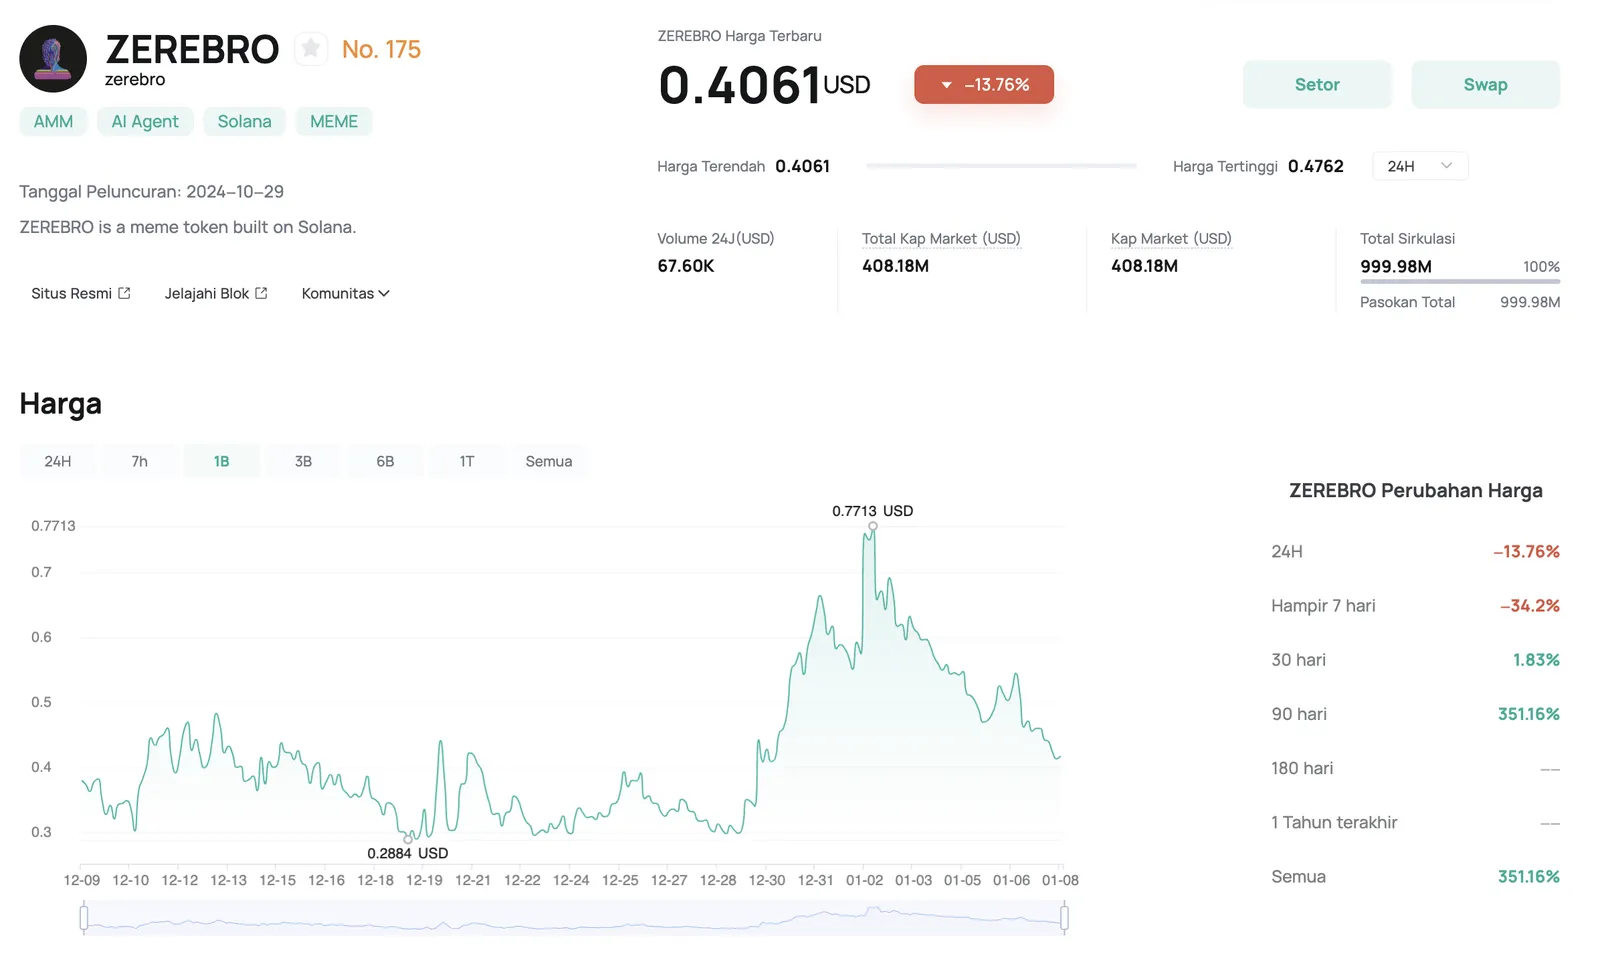Select the AI Agent tag
1600x961 pixels.
145,121
